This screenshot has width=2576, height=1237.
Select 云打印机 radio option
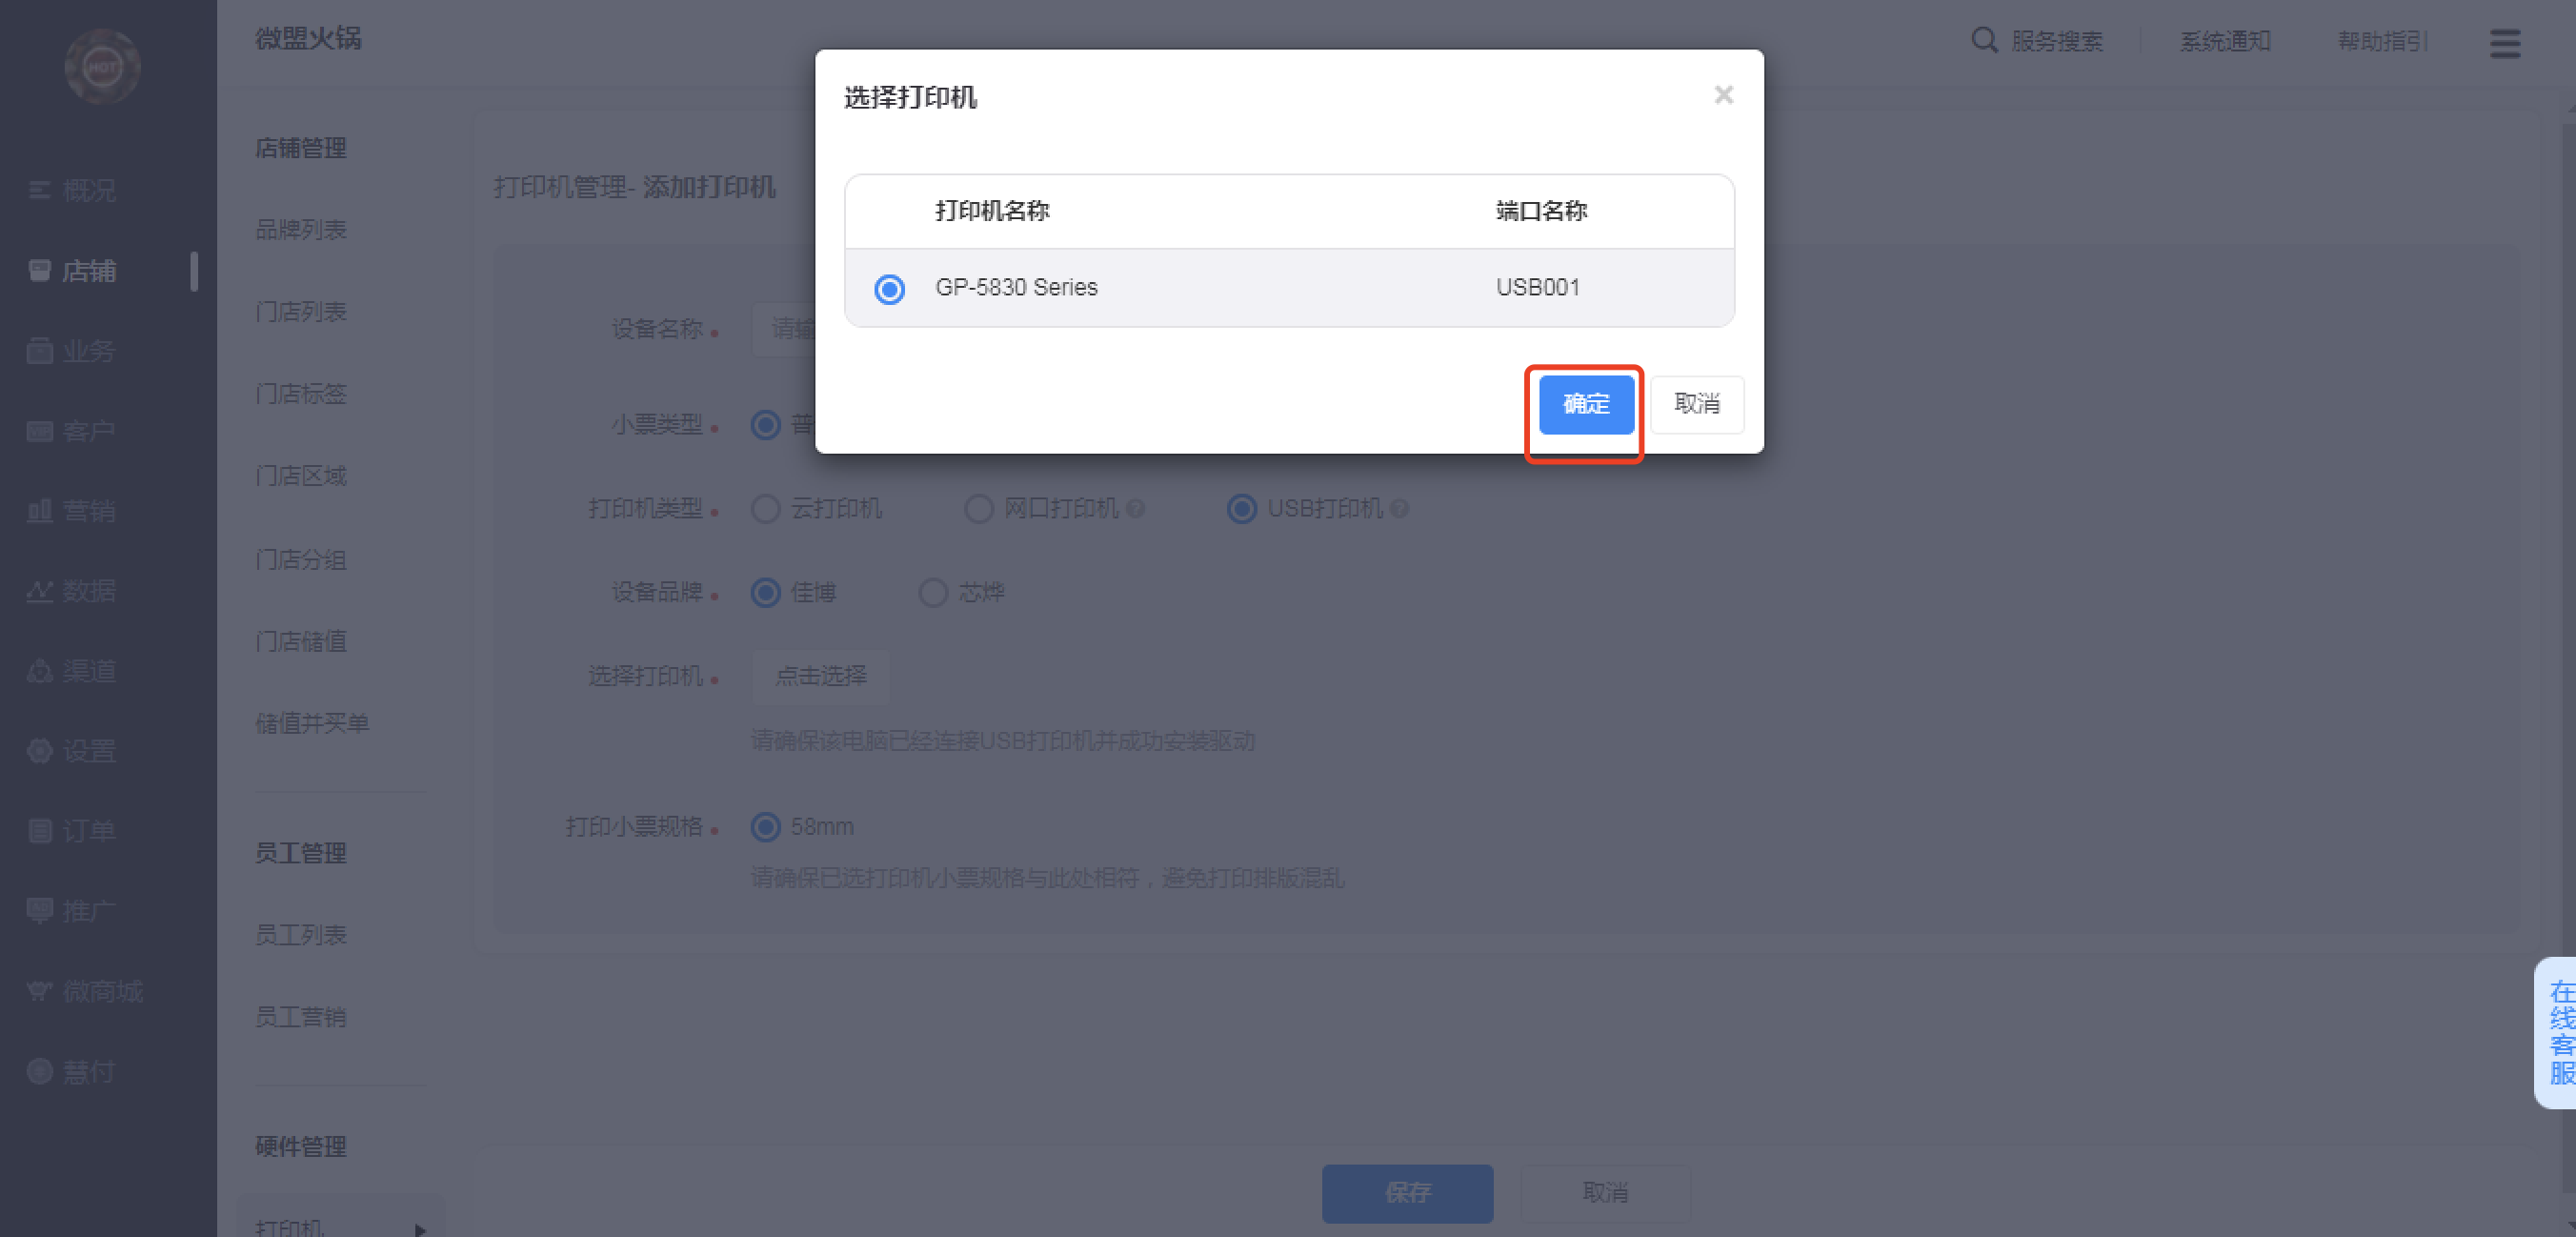(766, 509)
